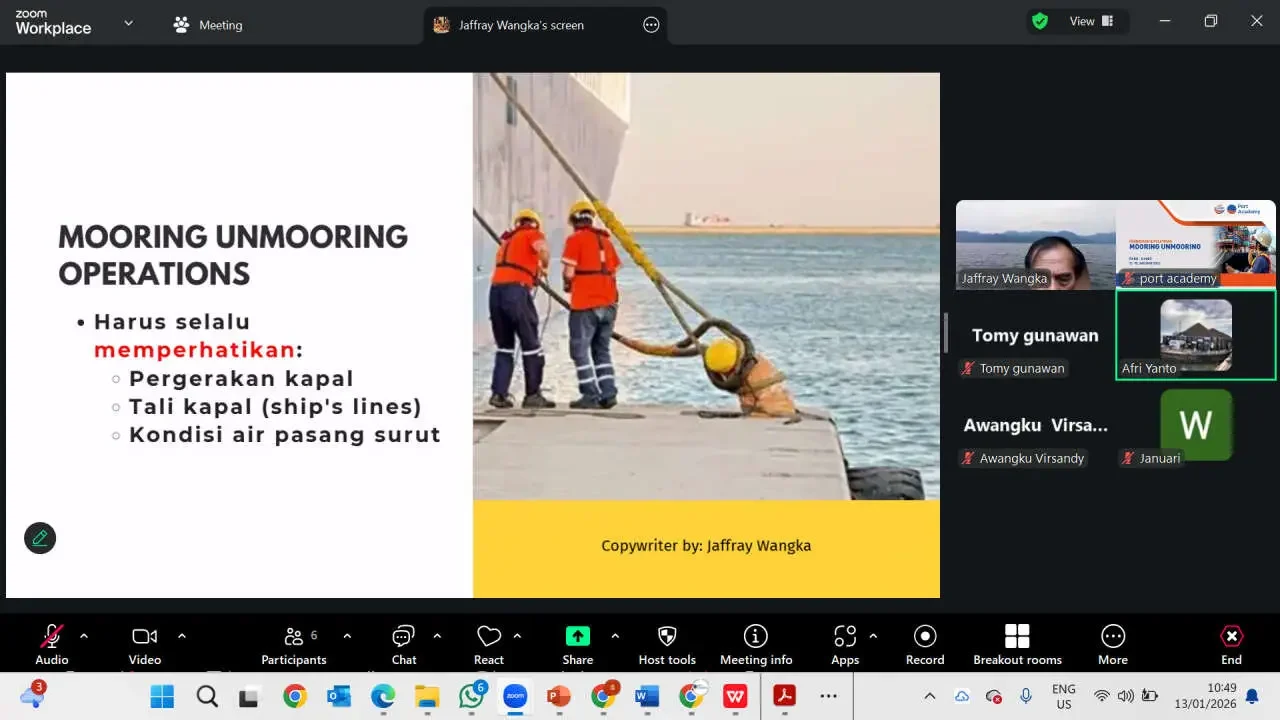Open Adobe Acrobat from the taskbar
The height and width of the screenshot is (720, 1280).
[x=784, y=696]
